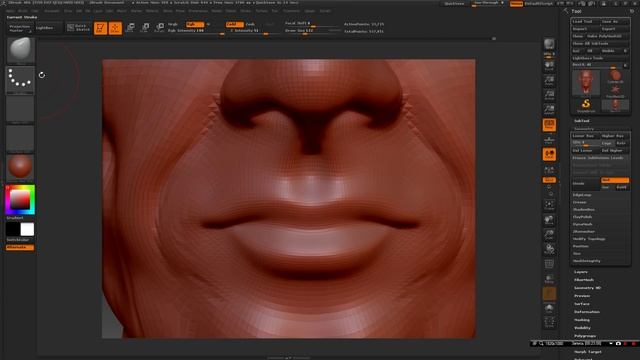Toggle Local symmetry rotation button
The height and width of the screenshot is (360, 640).
click(549, 154)
